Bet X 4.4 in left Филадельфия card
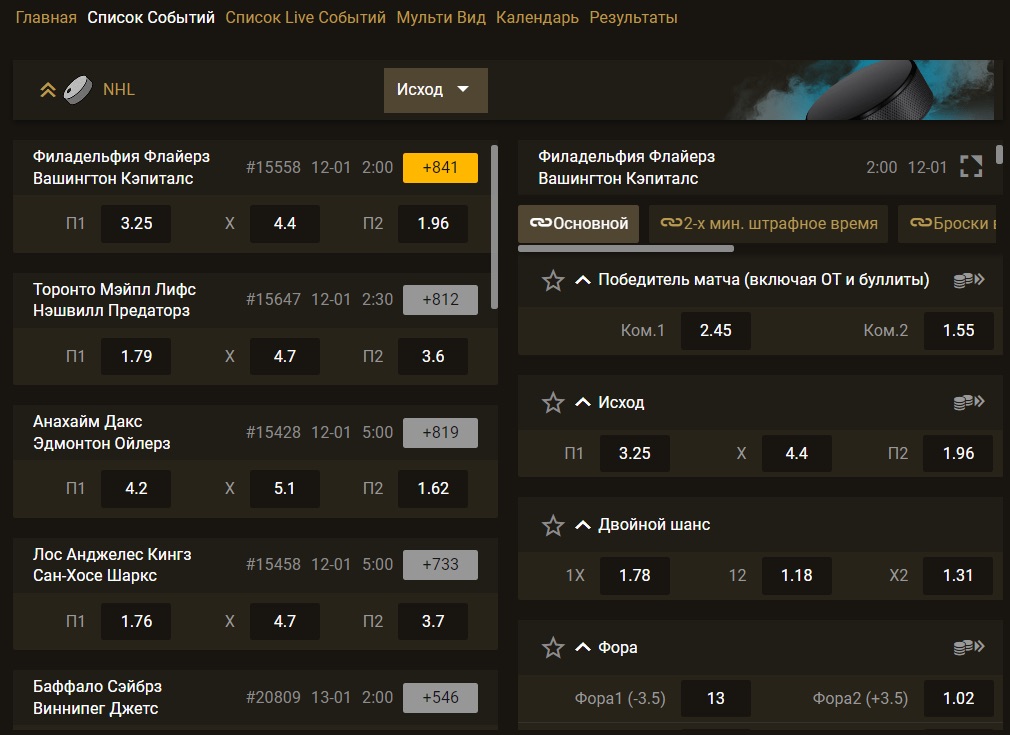This screenshot has width=1010, height=735. [x=285, y=224]
